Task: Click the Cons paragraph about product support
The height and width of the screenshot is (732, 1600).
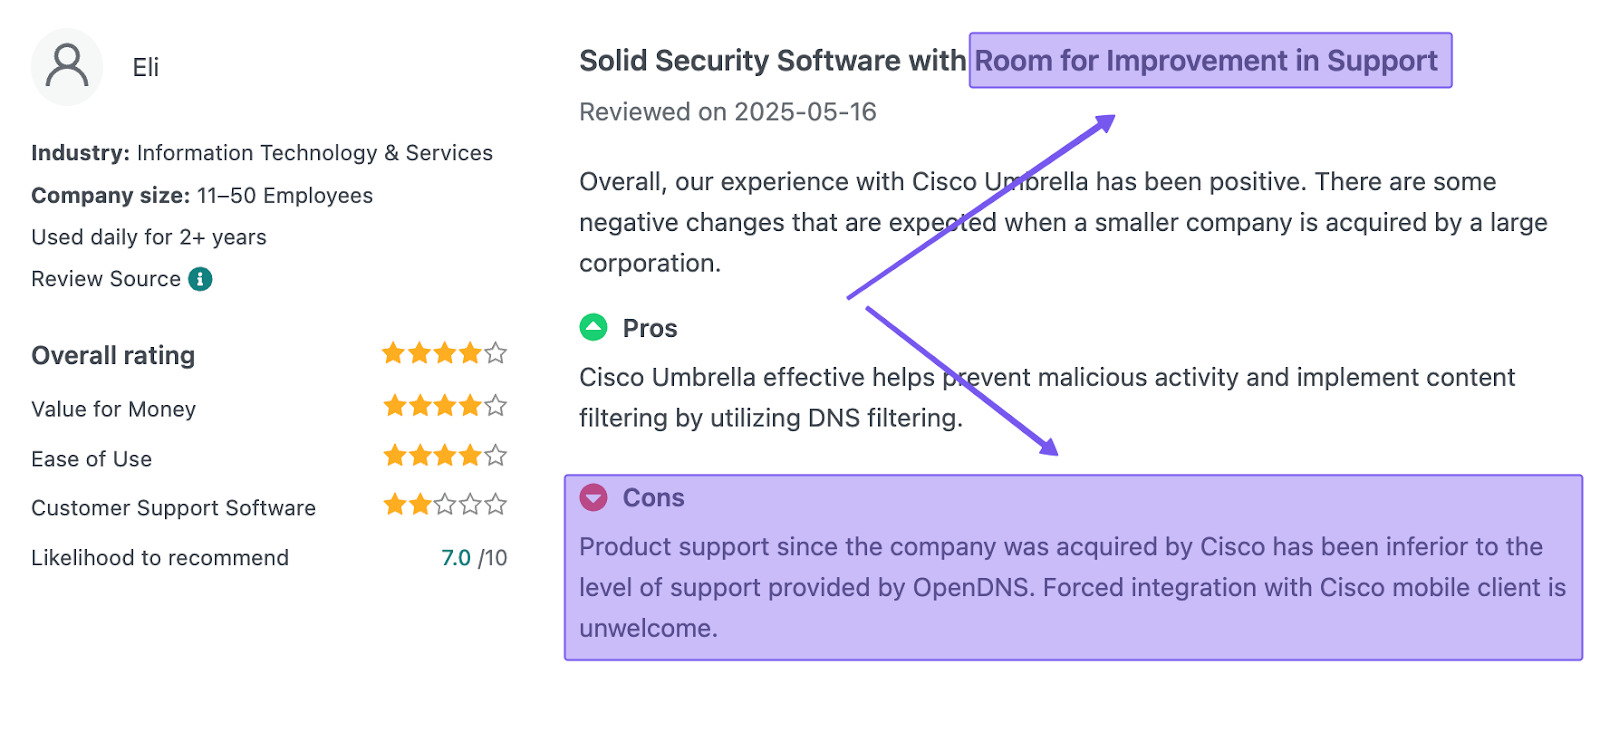Action: pos(1072,587)
